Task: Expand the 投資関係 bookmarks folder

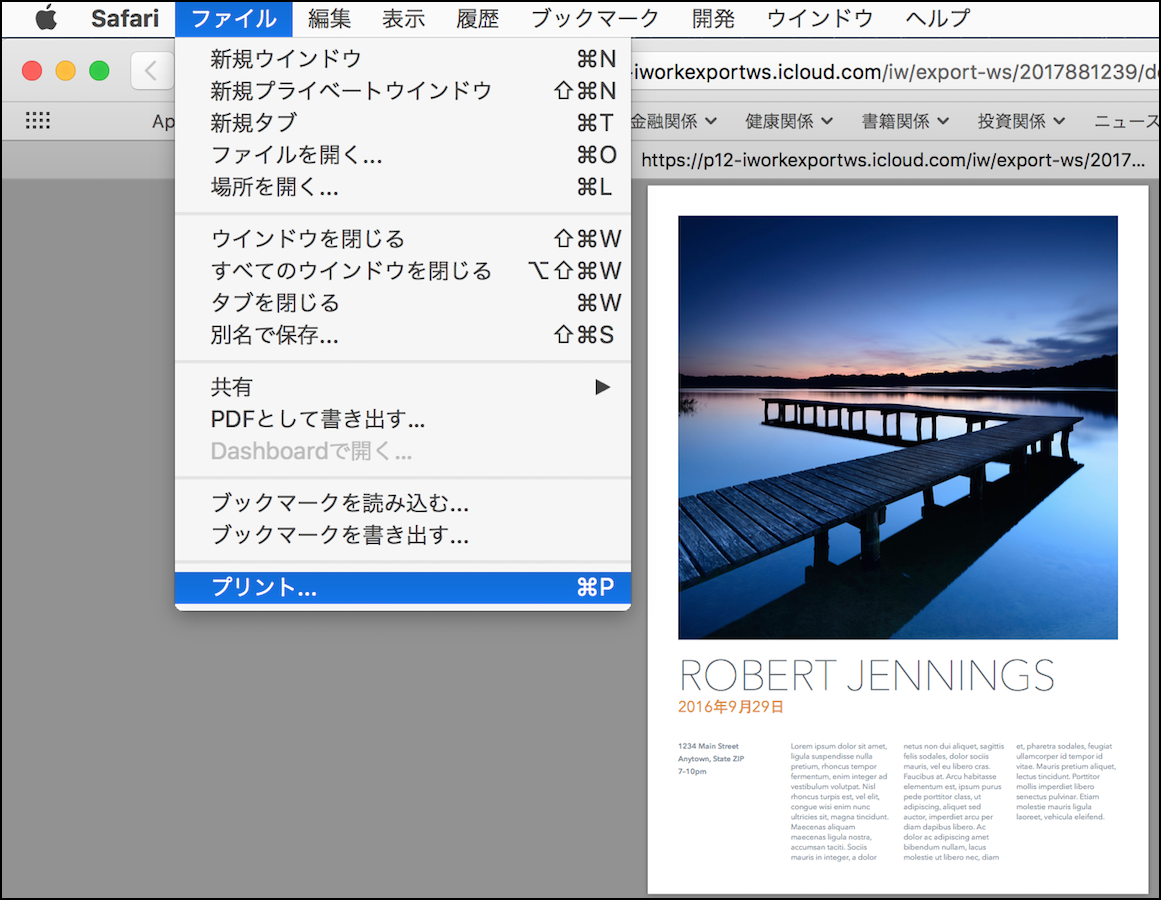Action: 1021,121
